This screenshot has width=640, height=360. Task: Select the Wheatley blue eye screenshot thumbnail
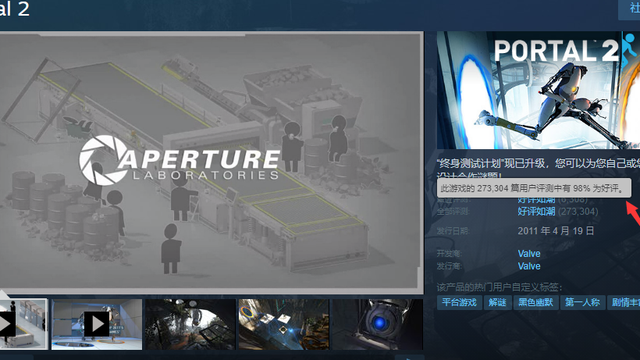point(377,324)
